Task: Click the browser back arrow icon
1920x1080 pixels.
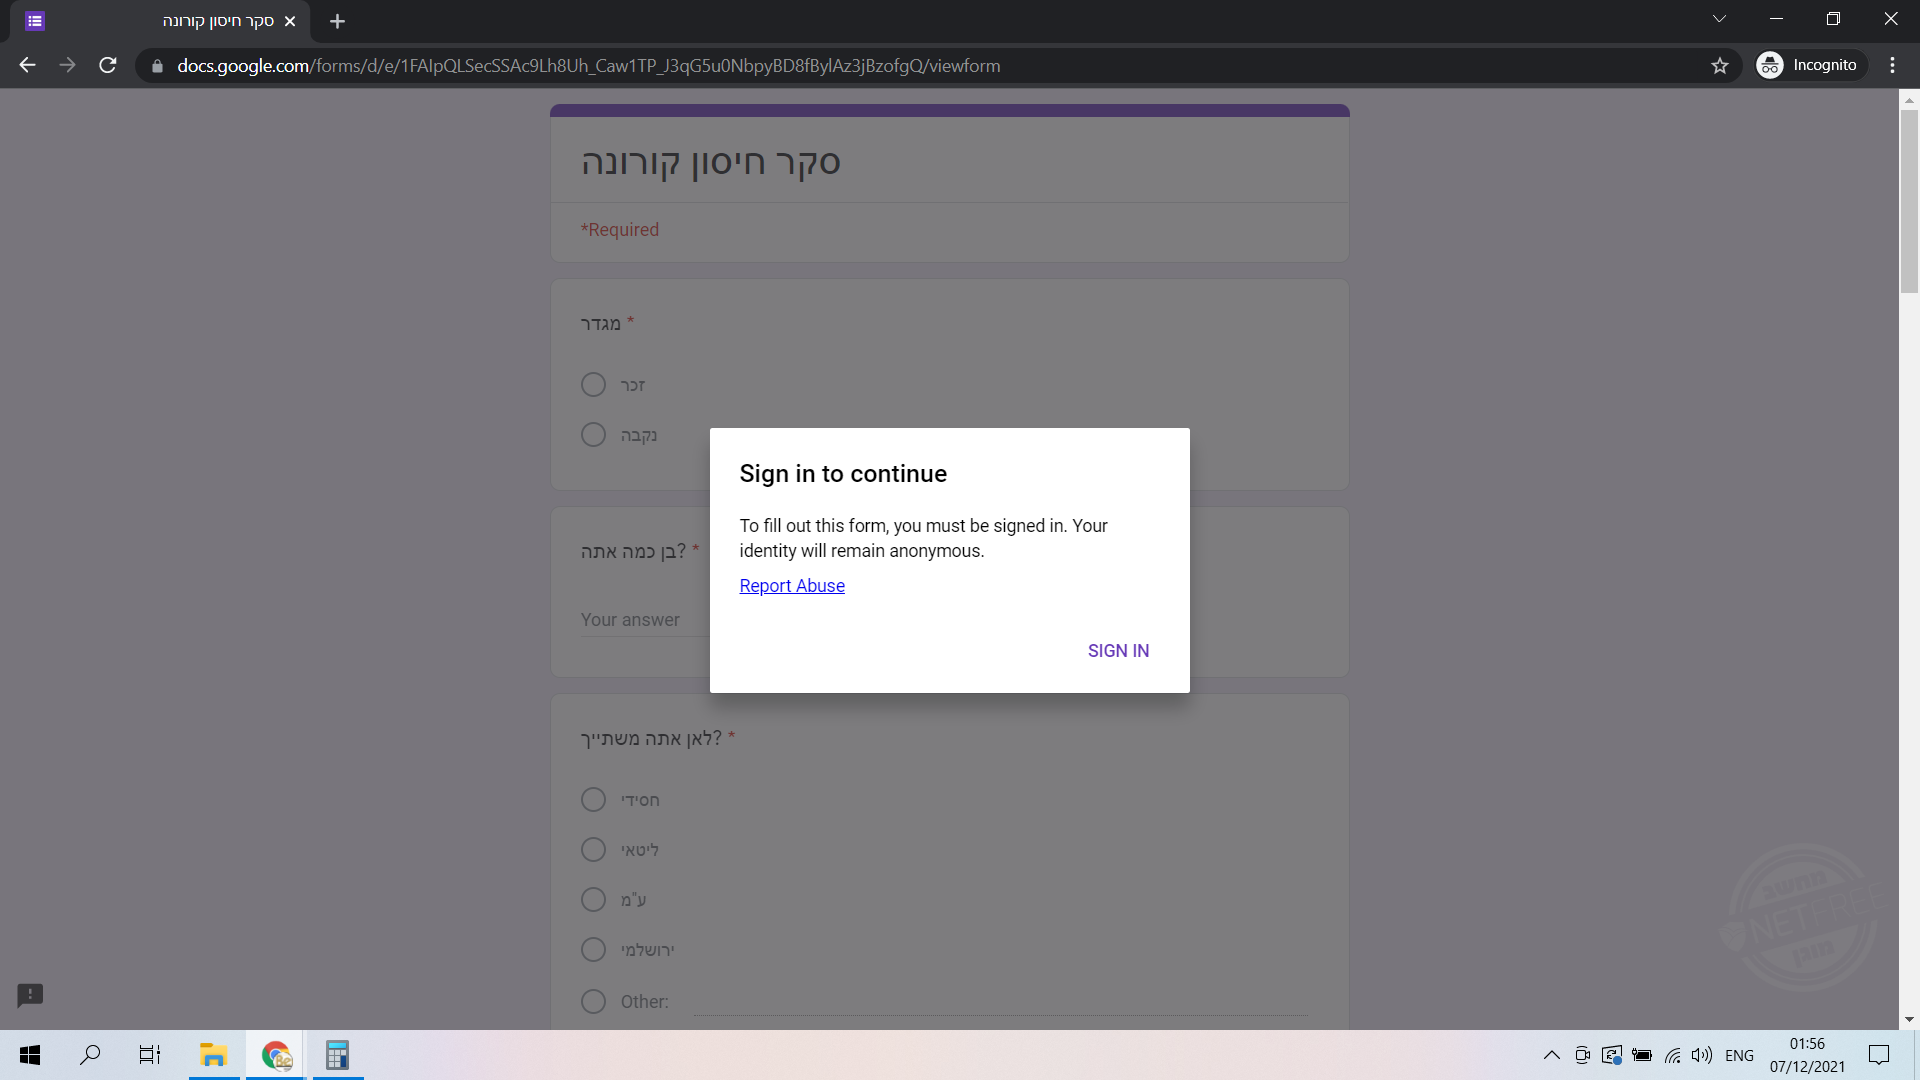Action: tap(27, 65)
